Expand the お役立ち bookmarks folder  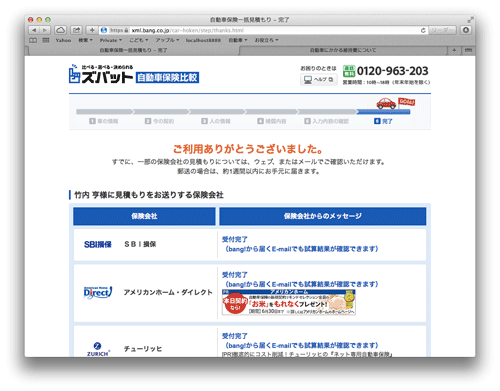[266, 40]
